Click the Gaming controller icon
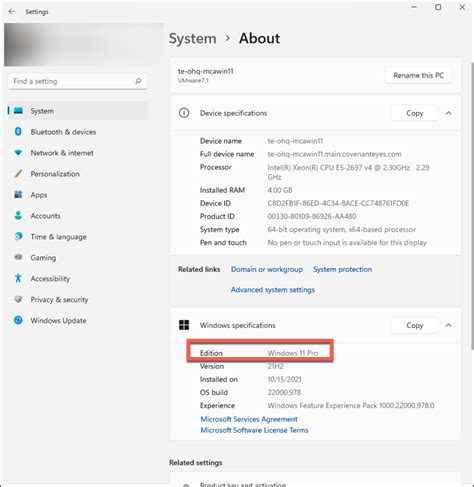Screen dimensions: 474x487 18,257
